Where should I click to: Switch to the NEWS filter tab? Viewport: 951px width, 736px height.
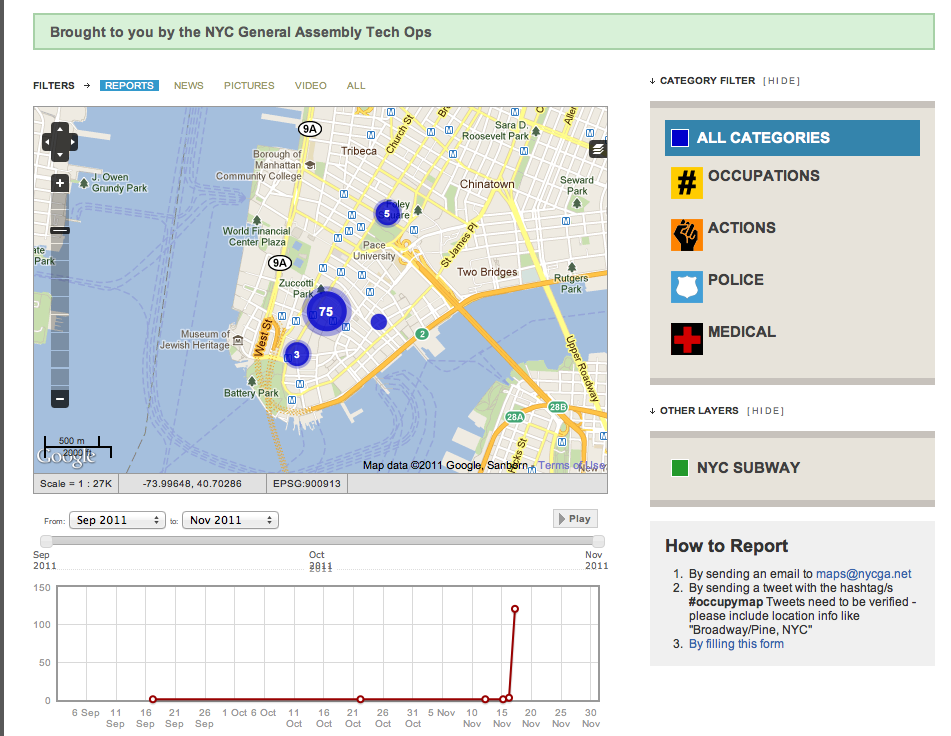[x=188, y=86]
